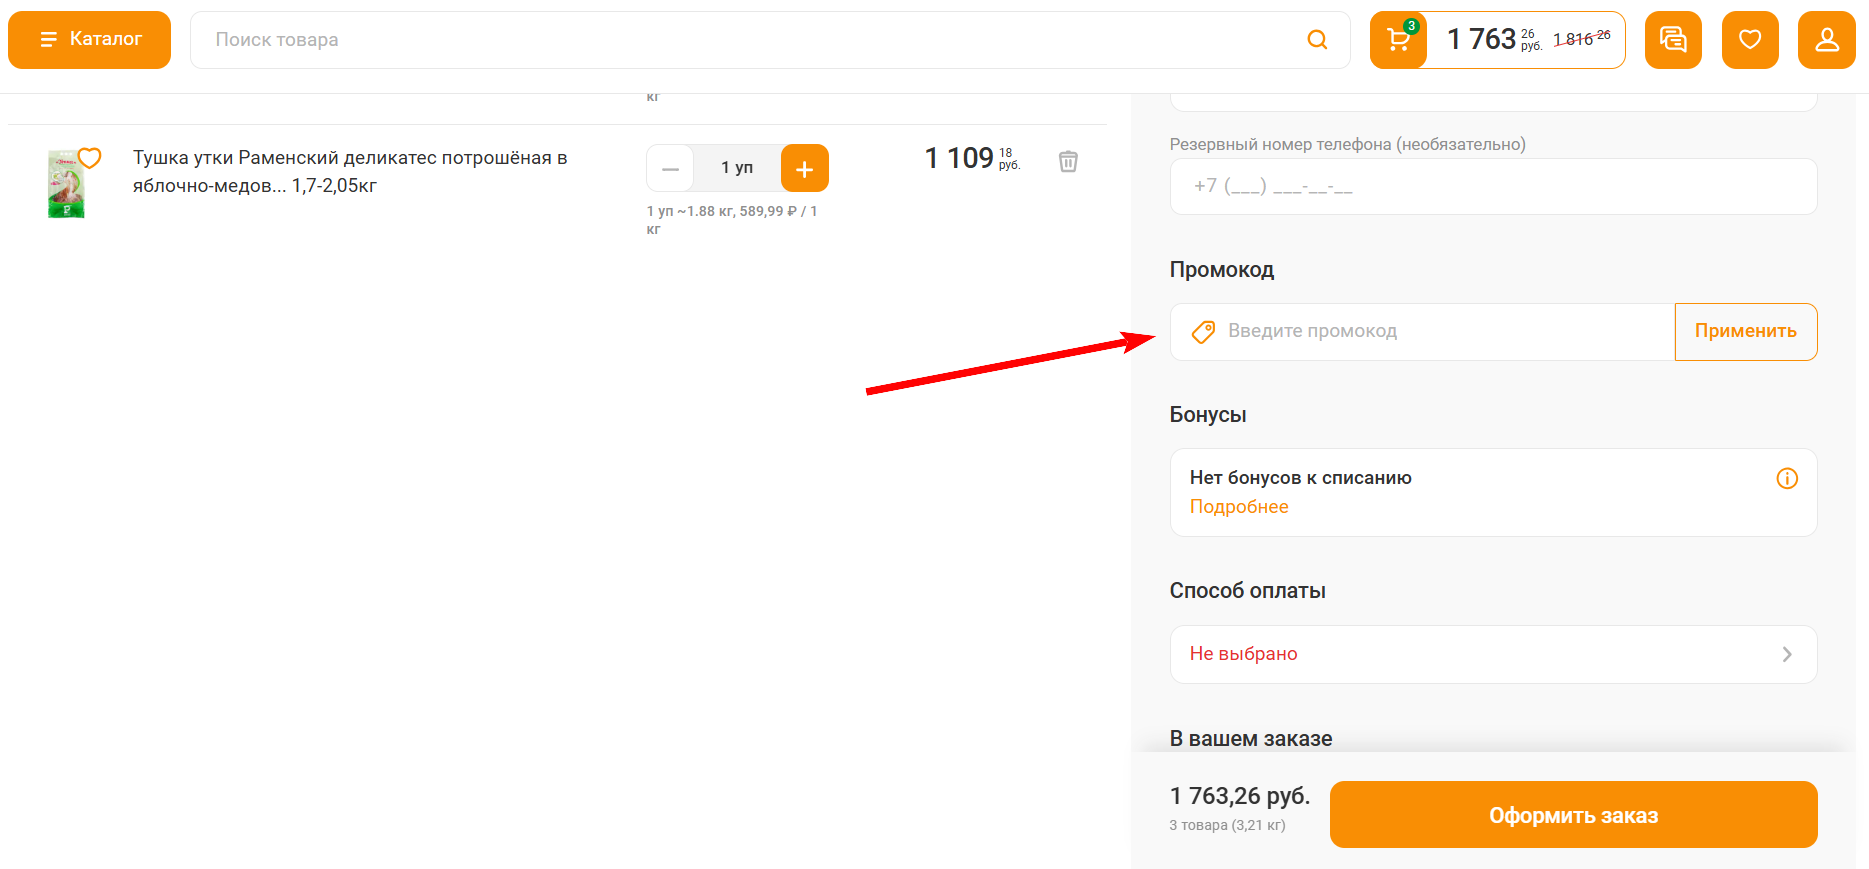The width and height of the screenshot is (1869, 869).
Task: Decrease duck quantity with minus button
Action: pyautogui.click(x=670, y=168)
